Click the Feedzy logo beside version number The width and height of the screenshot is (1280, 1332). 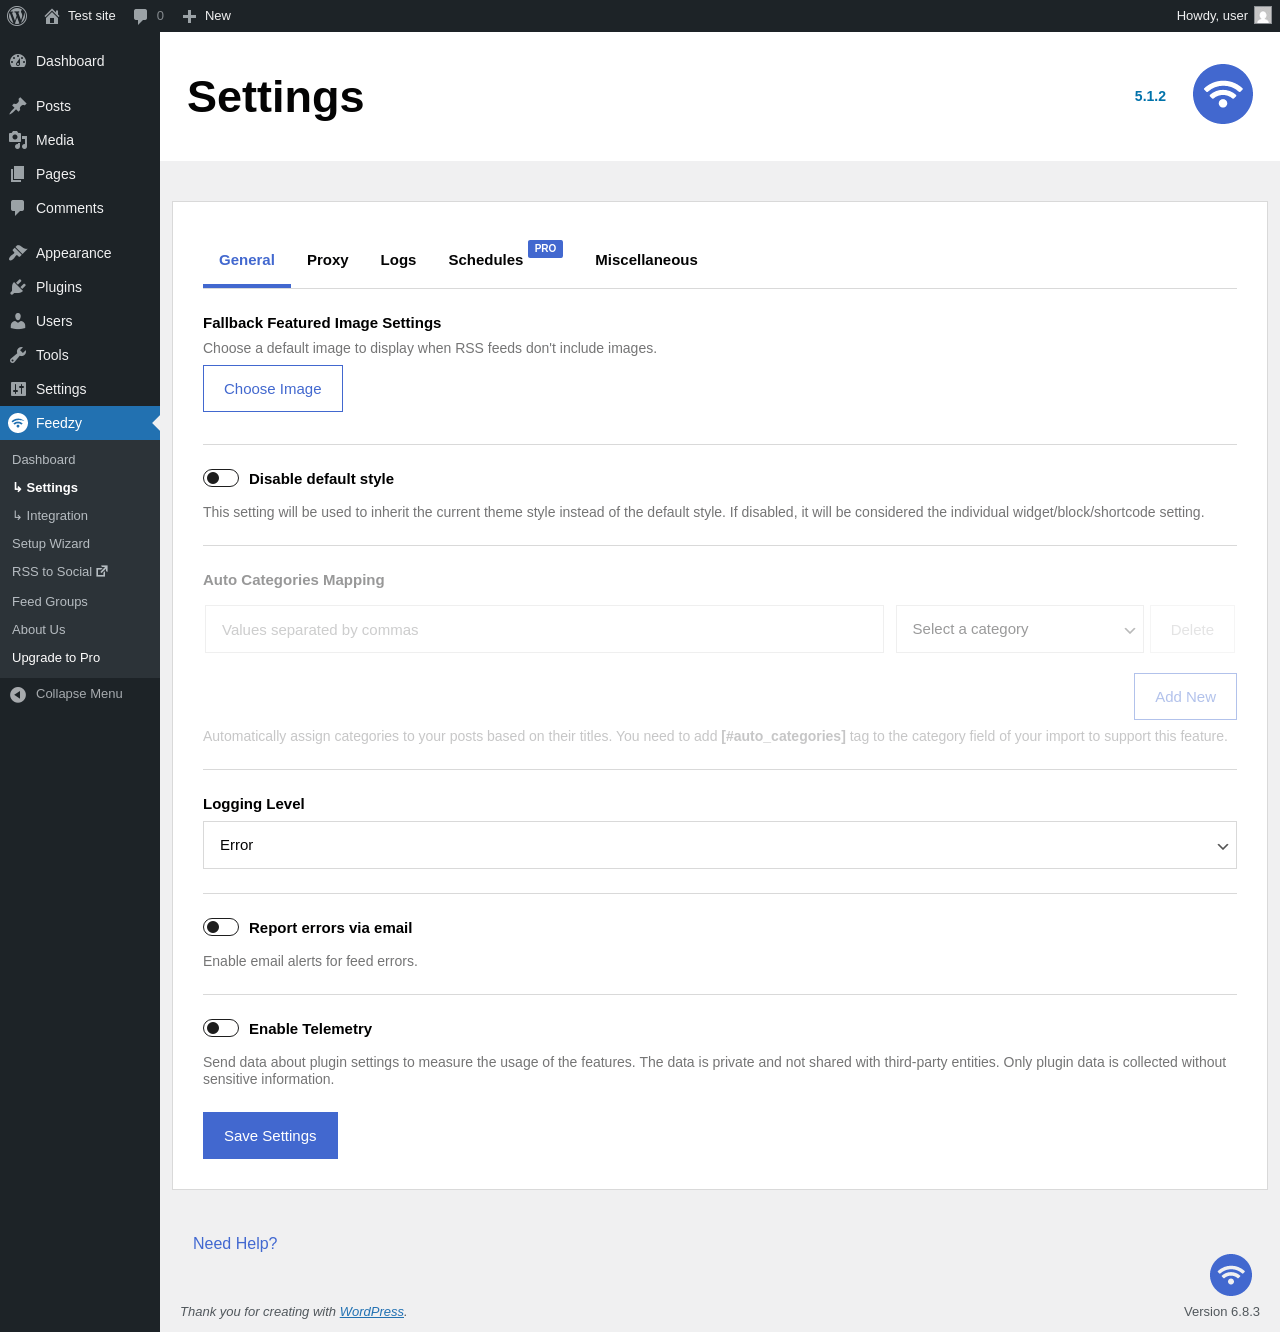[x=1222, y=94]
